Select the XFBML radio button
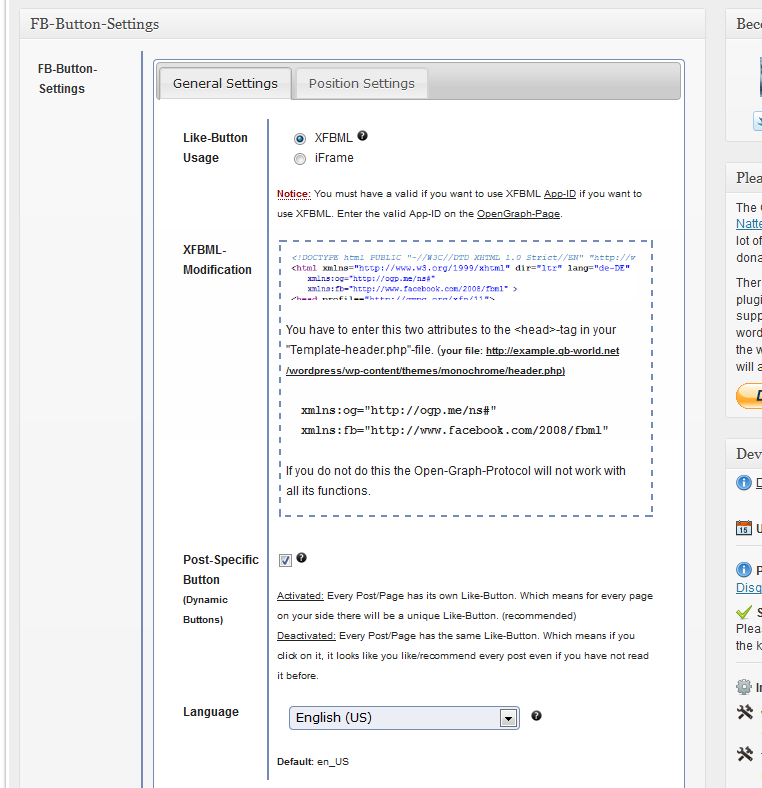This screenshot has width=762, height=788. pyautogui.click(x=300, y=138)
